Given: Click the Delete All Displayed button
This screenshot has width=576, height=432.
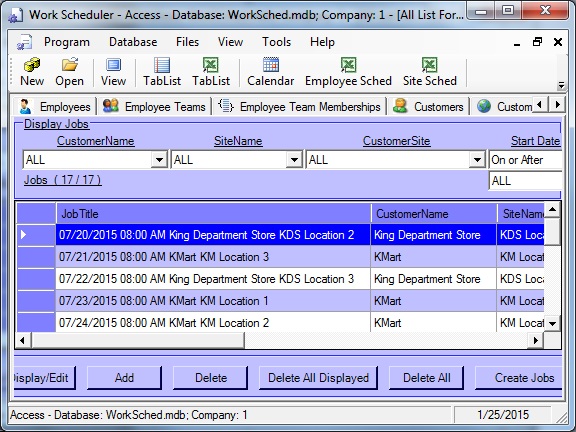Looking at the screenshot, I should click(318, 378).
